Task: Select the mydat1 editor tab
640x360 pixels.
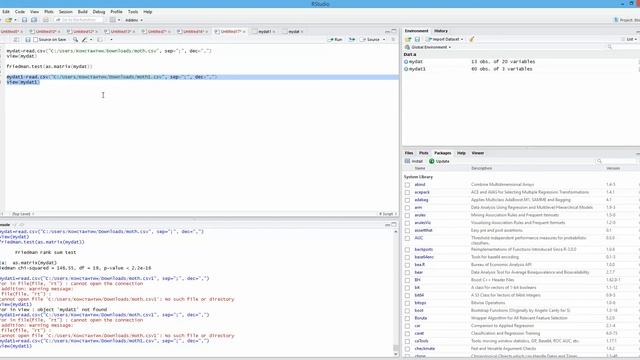Action: [x=264, y=31]
